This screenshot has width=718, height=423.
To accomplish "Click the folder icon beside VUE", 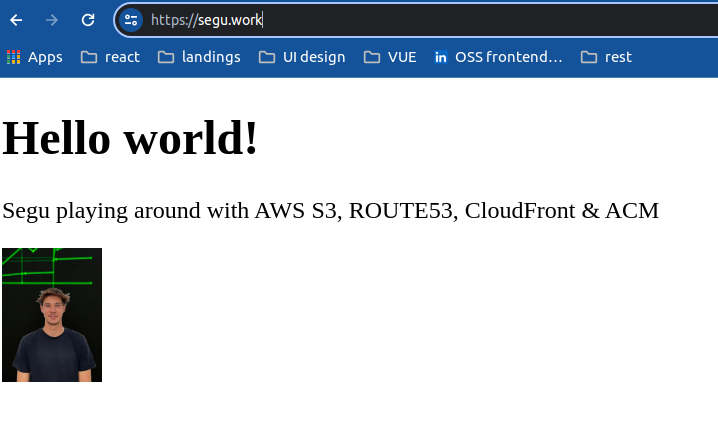I will pos(372,57).
